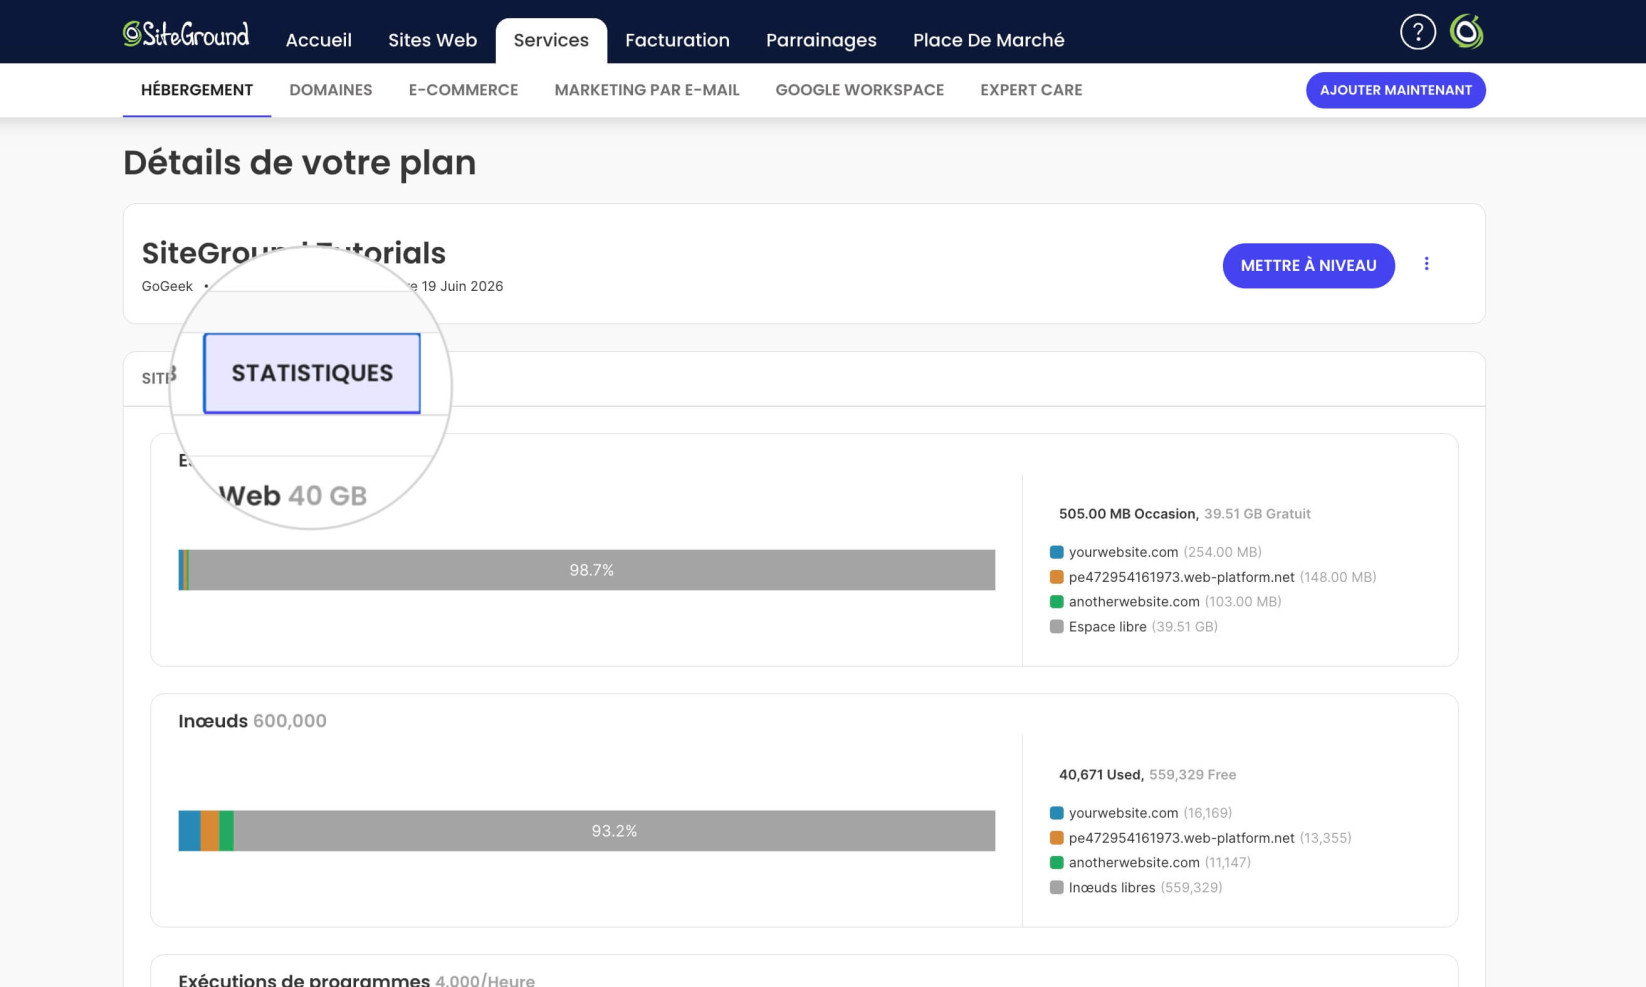
Task: Click grey swatch beside Inœuds libres
Action: point(1056,888)
